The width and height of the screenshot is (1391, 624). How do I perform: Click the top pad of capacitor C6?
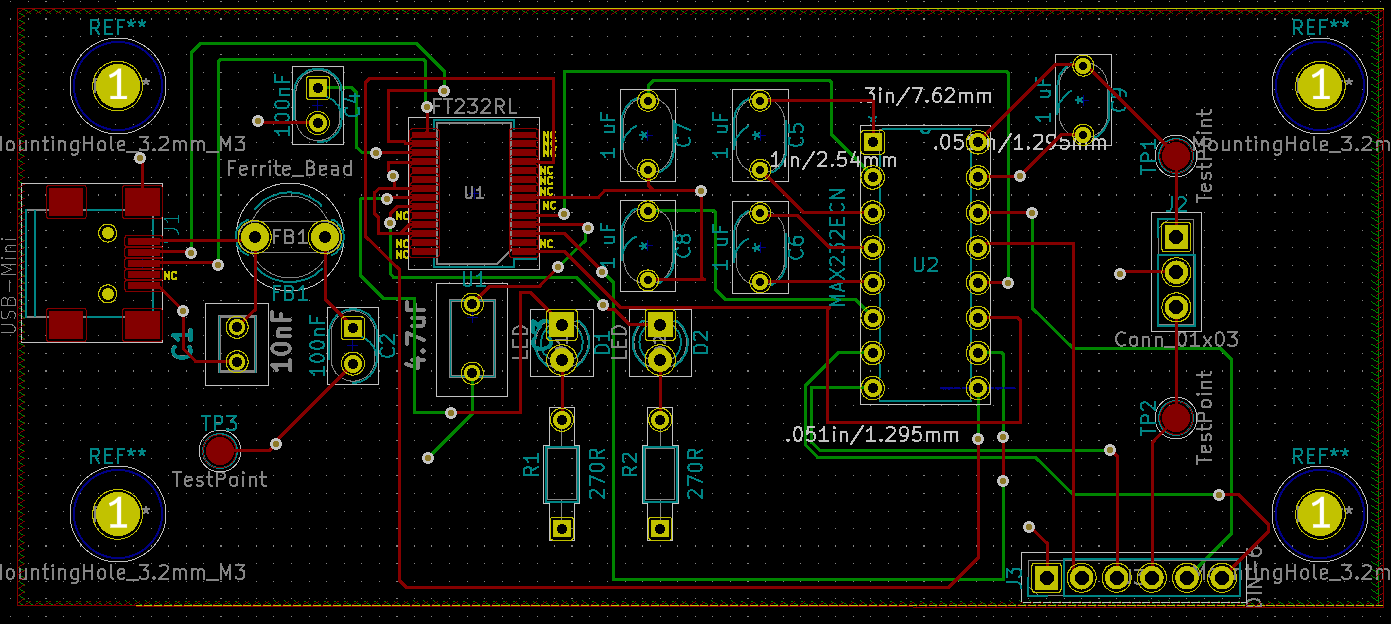click(759, 212)
